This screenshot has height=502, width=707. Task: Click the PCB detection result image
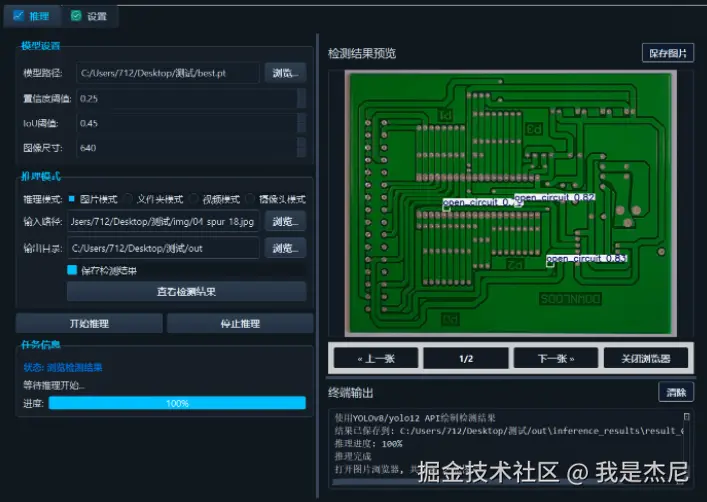[x=510, y=203]
